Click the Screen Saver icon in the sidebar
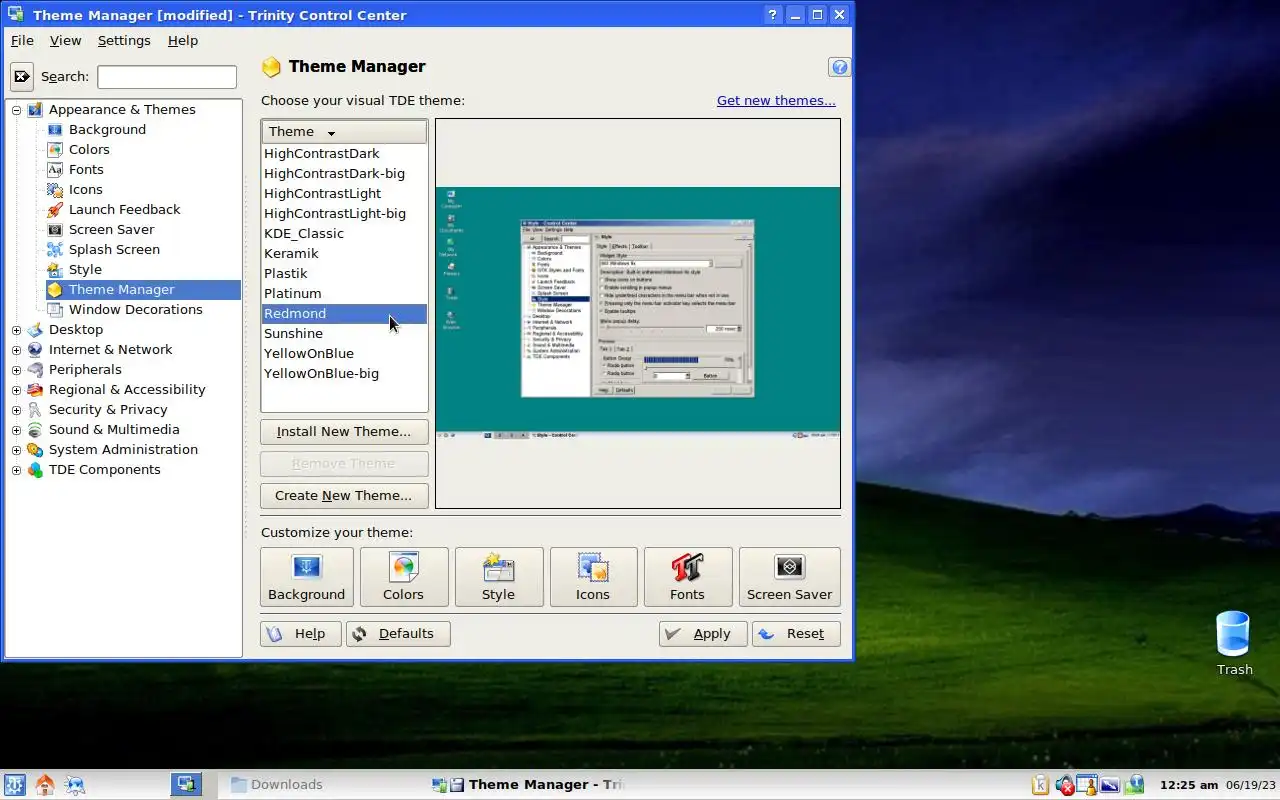 pos(55,229)
